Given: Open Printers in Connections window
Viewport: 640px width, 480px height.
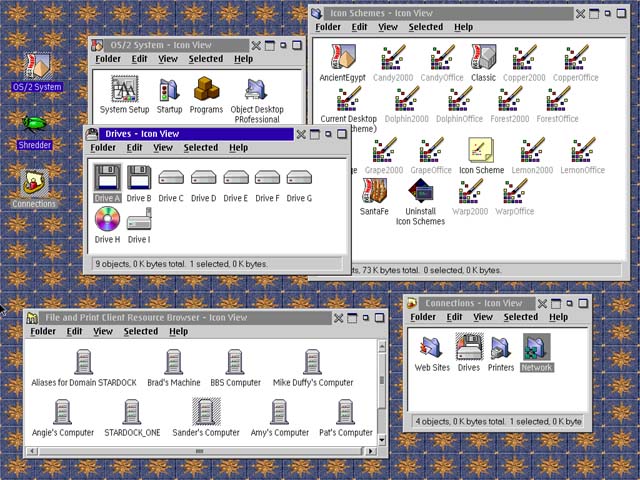Looking at the screenshot, I should point(500,348).
